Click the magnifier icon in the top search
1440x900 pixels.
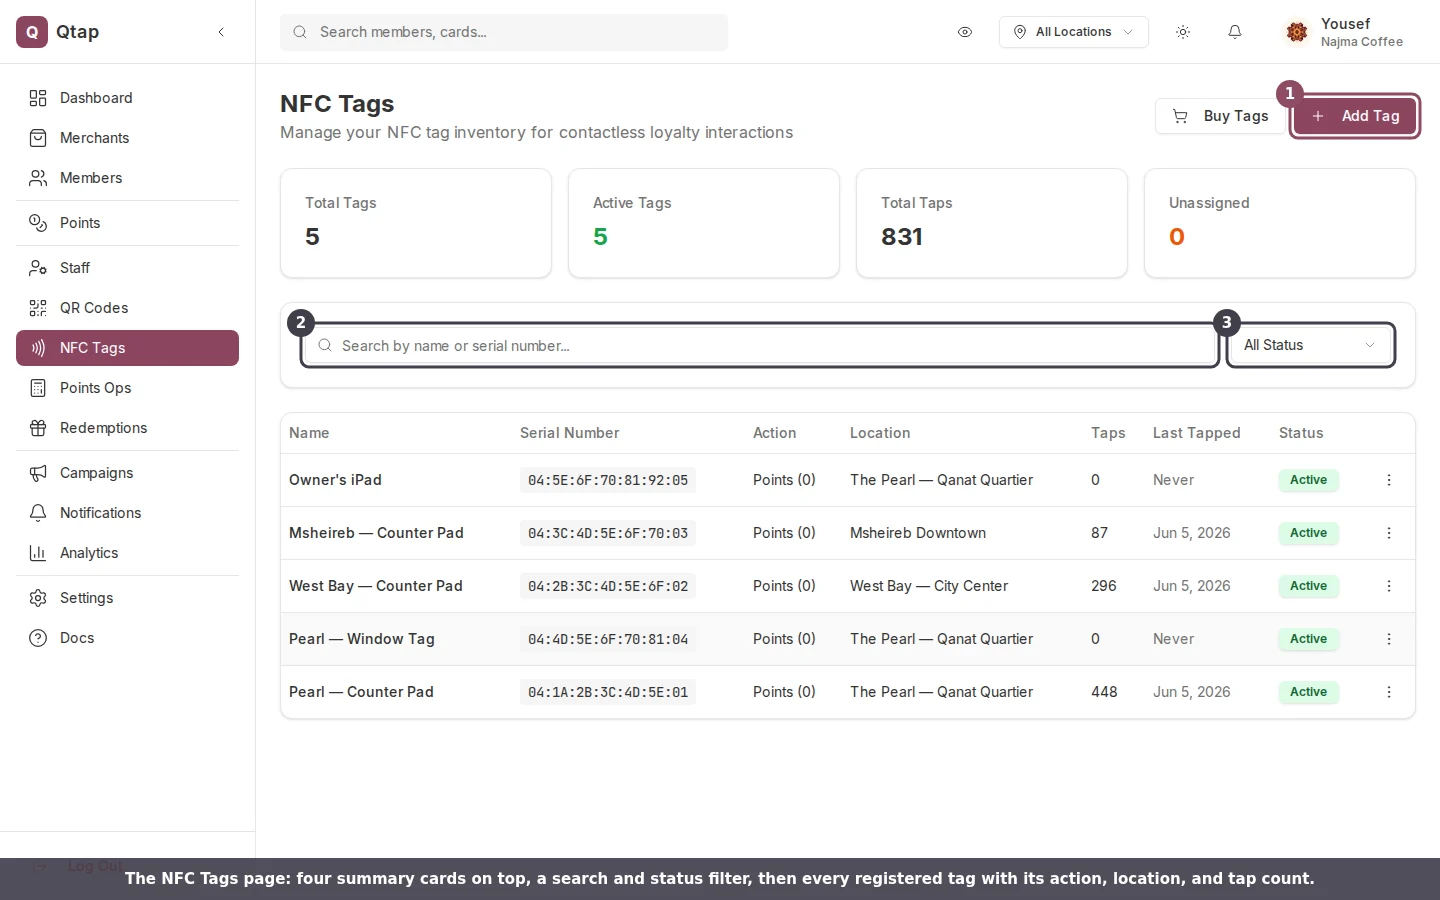[300, 32]
